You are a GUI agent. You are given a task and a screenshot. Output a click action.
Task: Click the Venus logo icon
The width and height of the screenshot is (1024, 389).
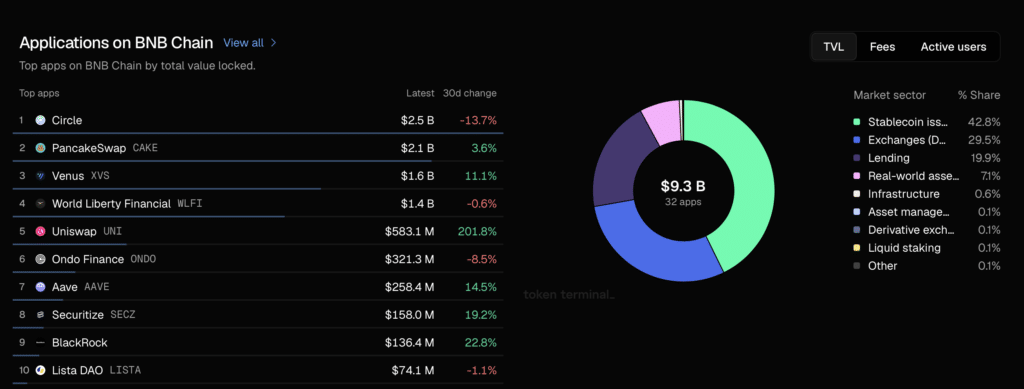[40, 176]
